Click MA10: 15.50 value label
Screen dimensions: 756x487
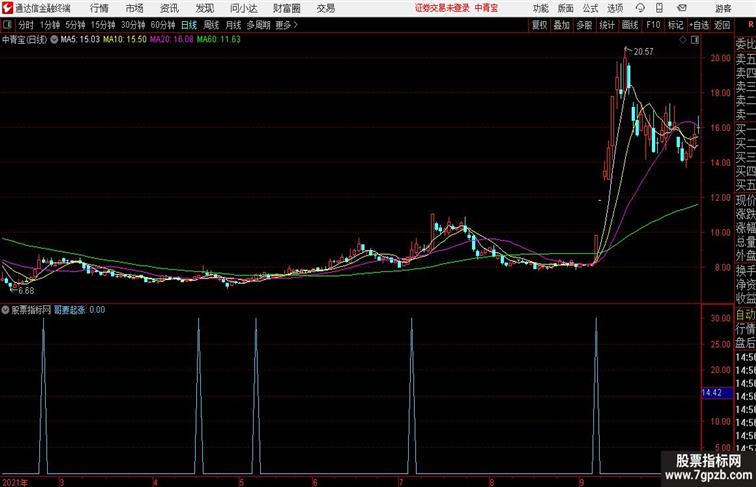(125, 40)
